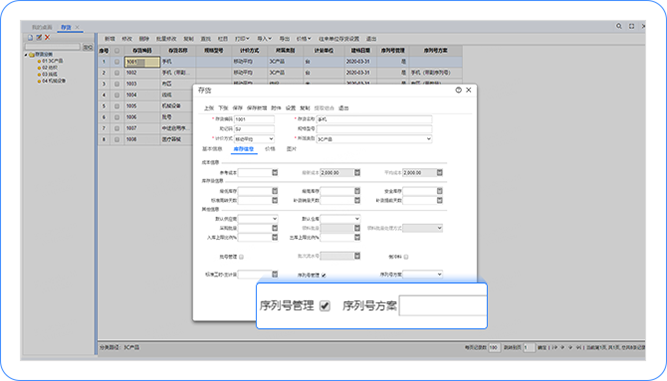Tick checkbox for row 1004

pos(117,95)
